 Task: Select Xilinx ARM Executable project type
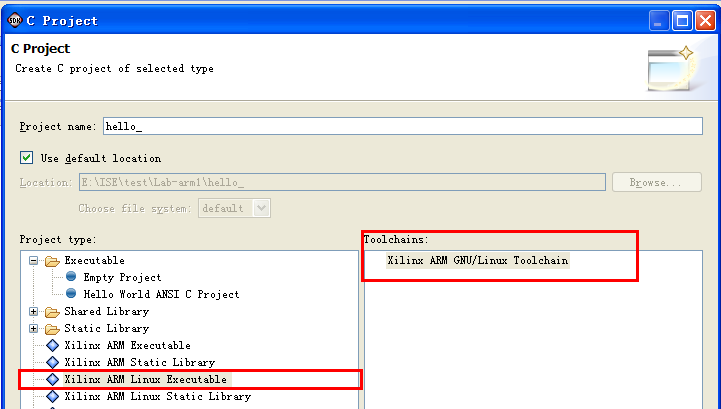tap(127, 346)
